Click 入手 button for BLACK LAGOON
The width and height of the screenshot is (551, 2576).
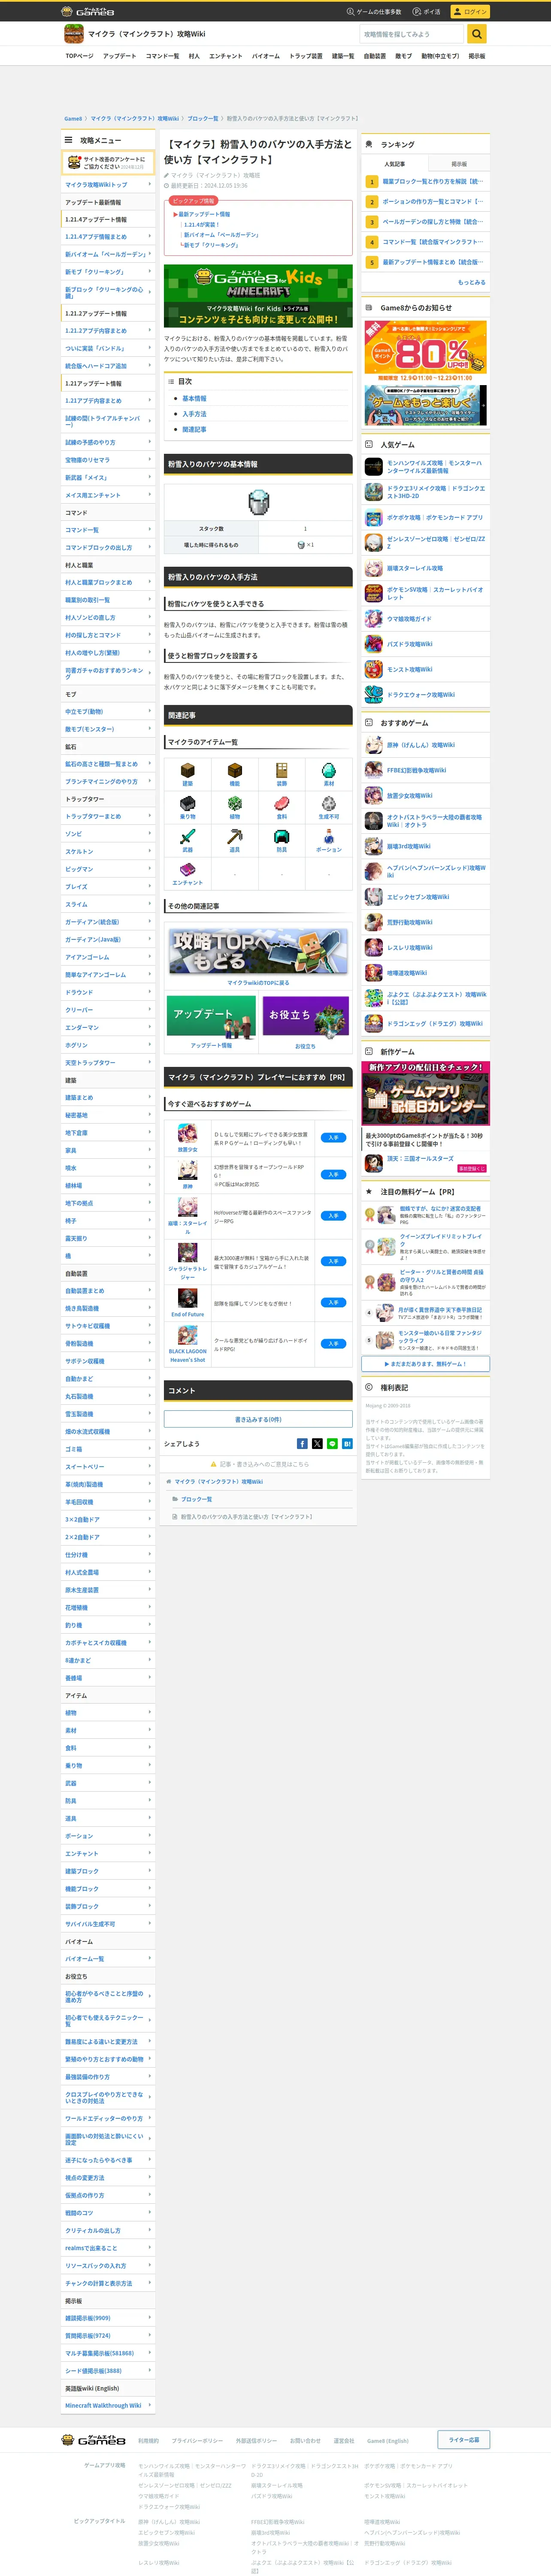click(x=333, y=1343)
